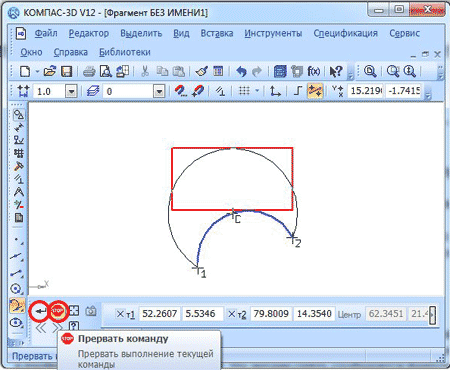Cut selection with the scissors icon
The height and width of the screenshot is (370, 450).
click(x=145, y=71)
